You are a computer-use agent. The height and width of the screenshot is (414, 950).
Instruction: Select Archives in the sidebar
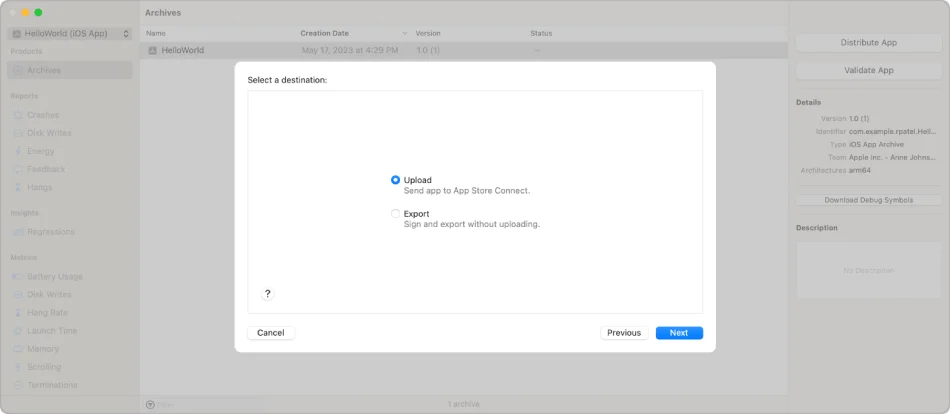click(70, 70)
